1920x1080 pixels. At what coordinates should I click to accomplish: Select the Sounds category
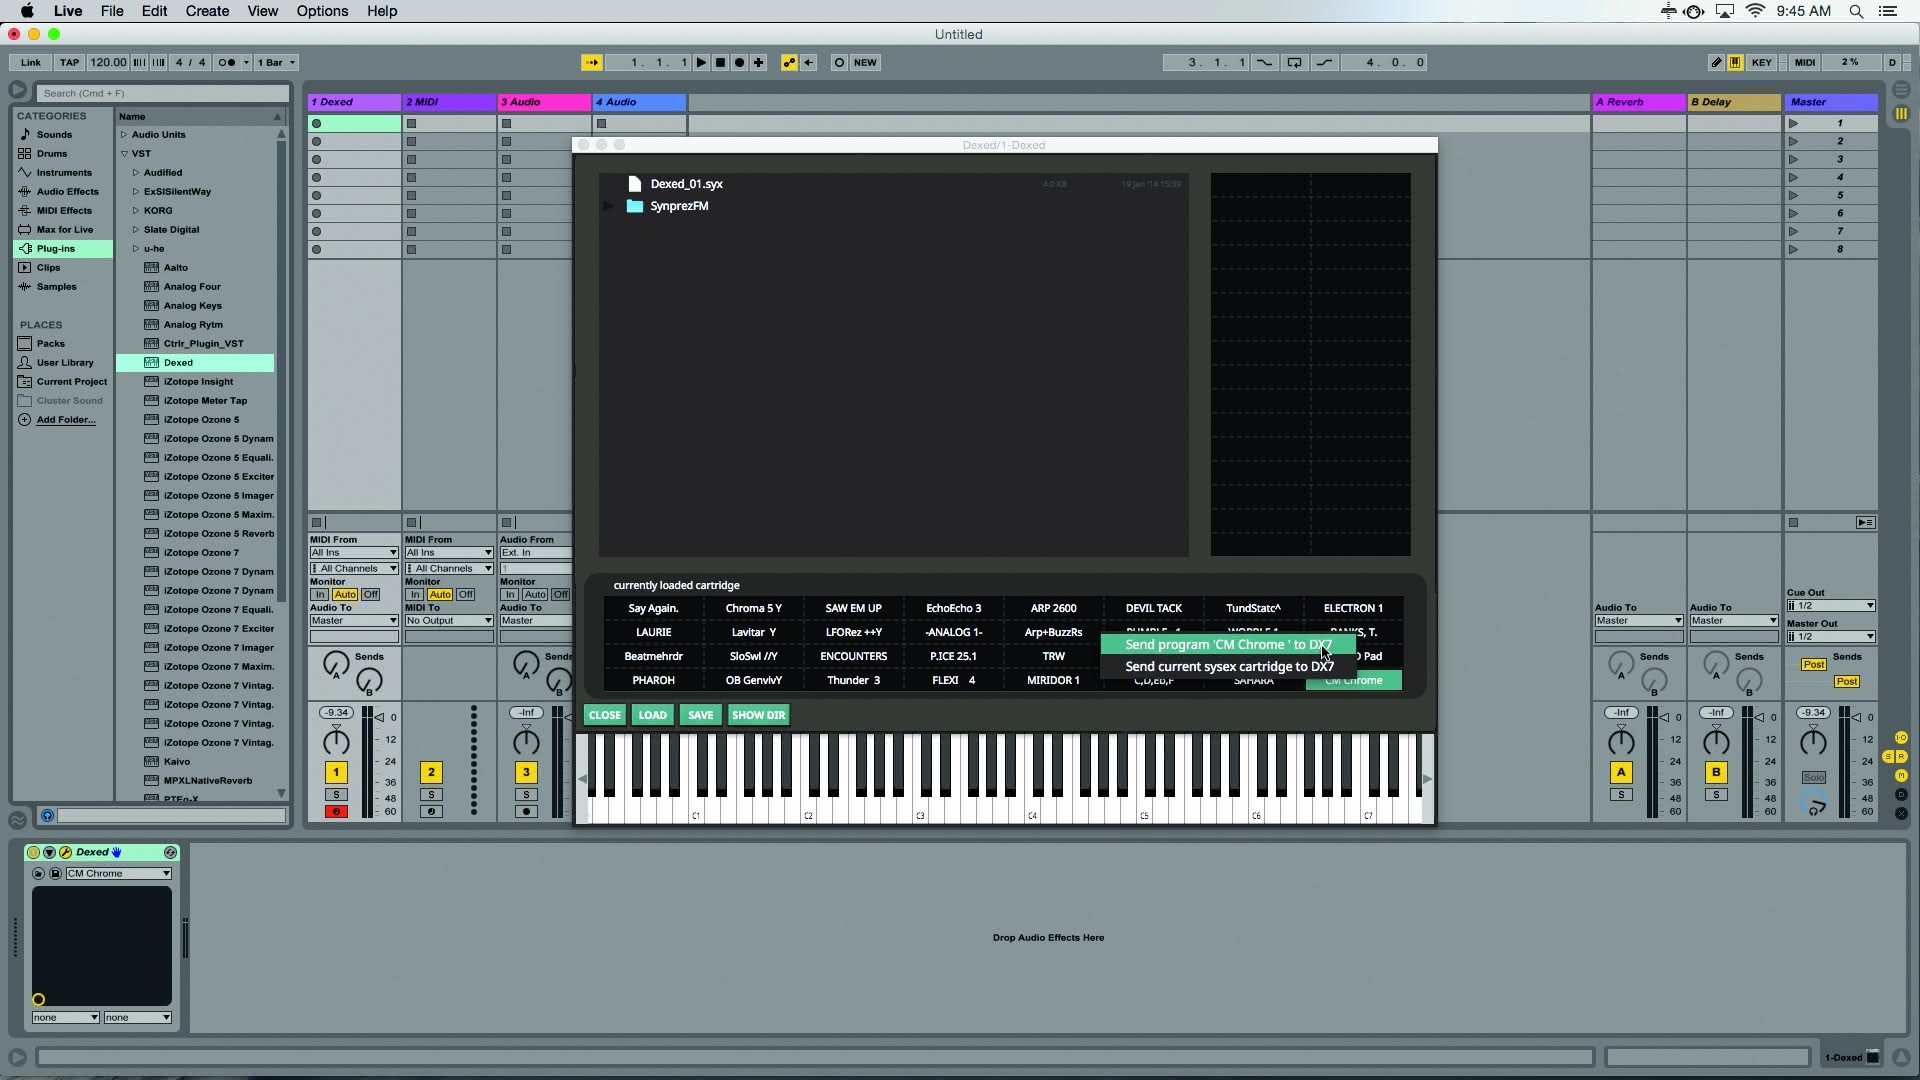pyautogui.click(x=54, y=134)
